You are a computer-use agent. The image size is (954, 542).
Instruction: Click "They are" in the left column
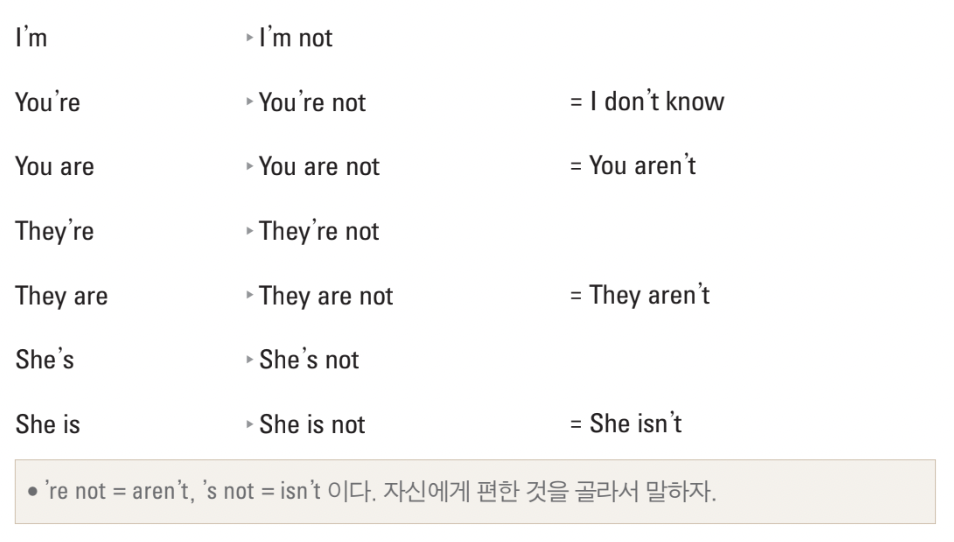tap(61, 296)
